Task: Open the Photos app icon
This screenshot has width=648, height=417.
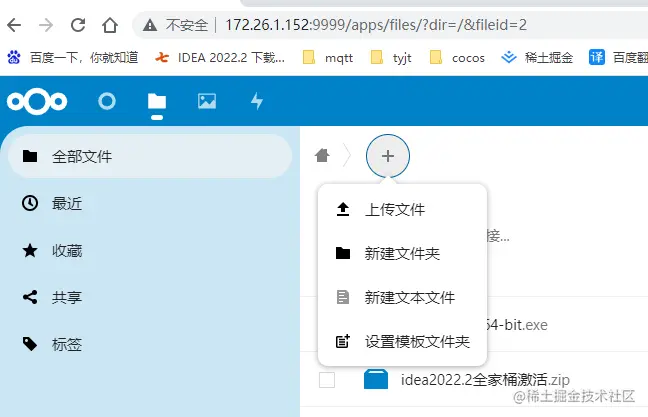Action: pos(207,101)
